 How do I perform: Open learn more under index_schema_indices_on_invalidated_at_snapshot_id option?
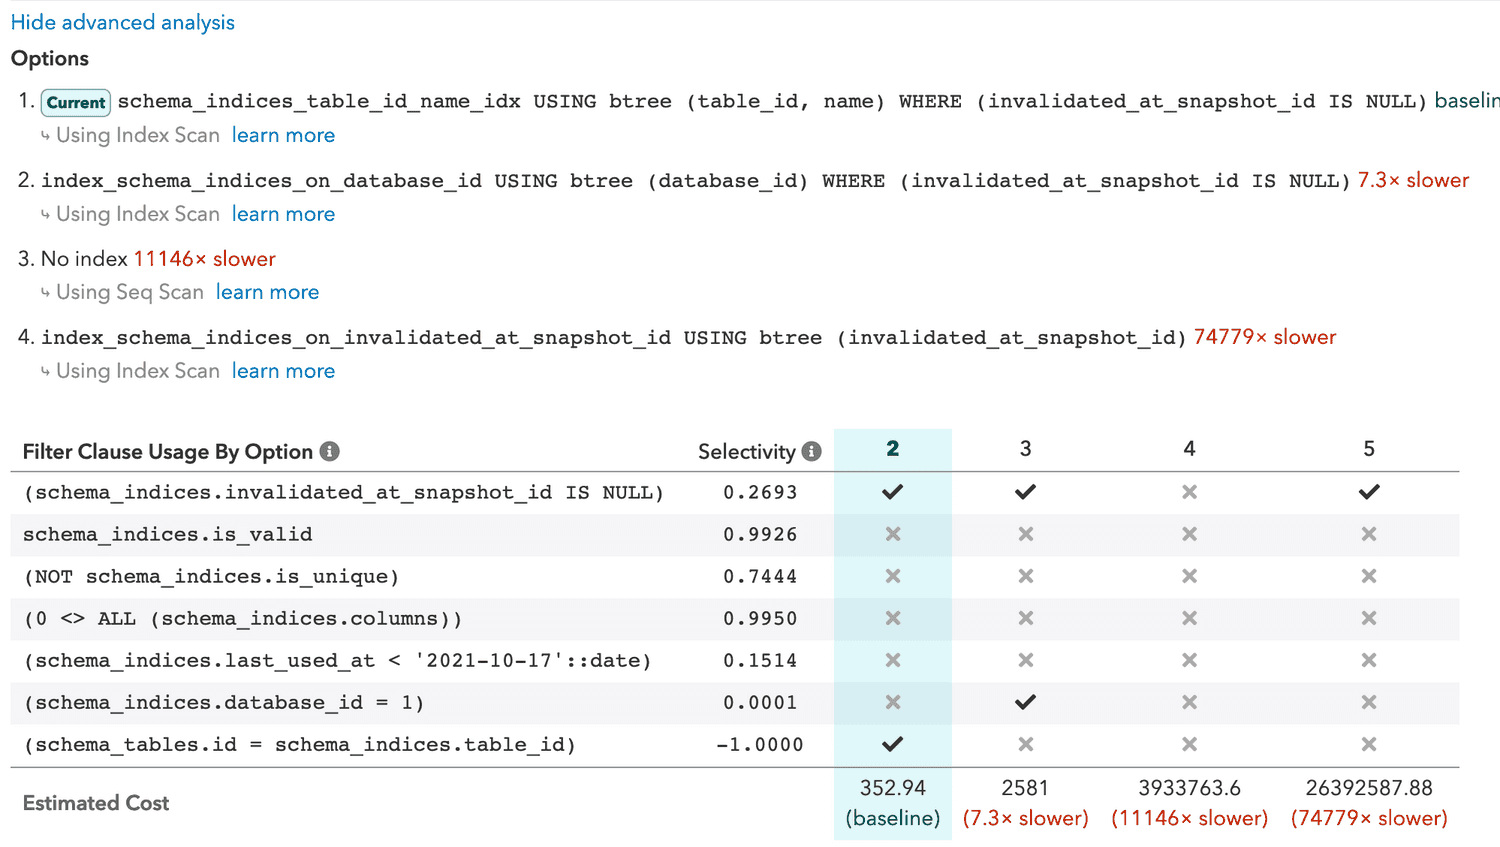pos(283,371)
